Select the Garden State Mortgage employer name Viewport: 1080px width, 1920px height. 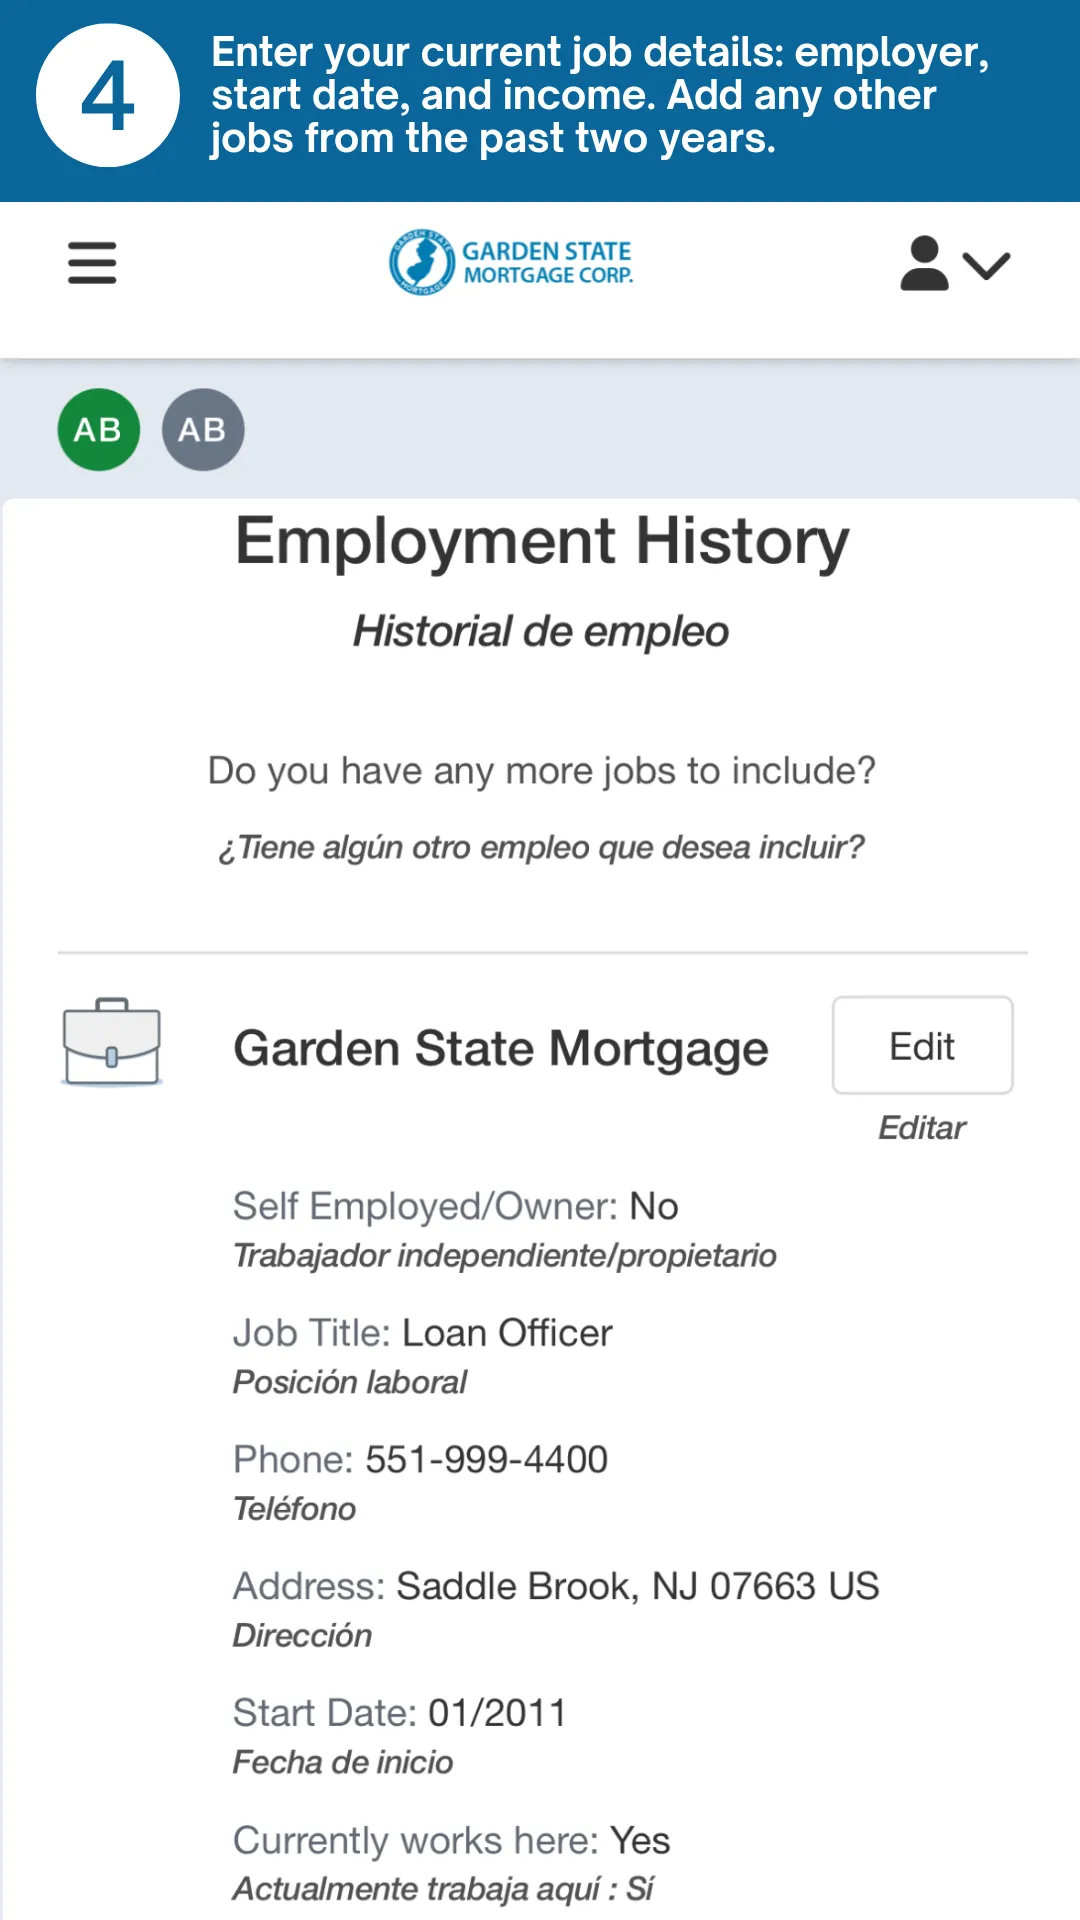(x=500, y=1048)
